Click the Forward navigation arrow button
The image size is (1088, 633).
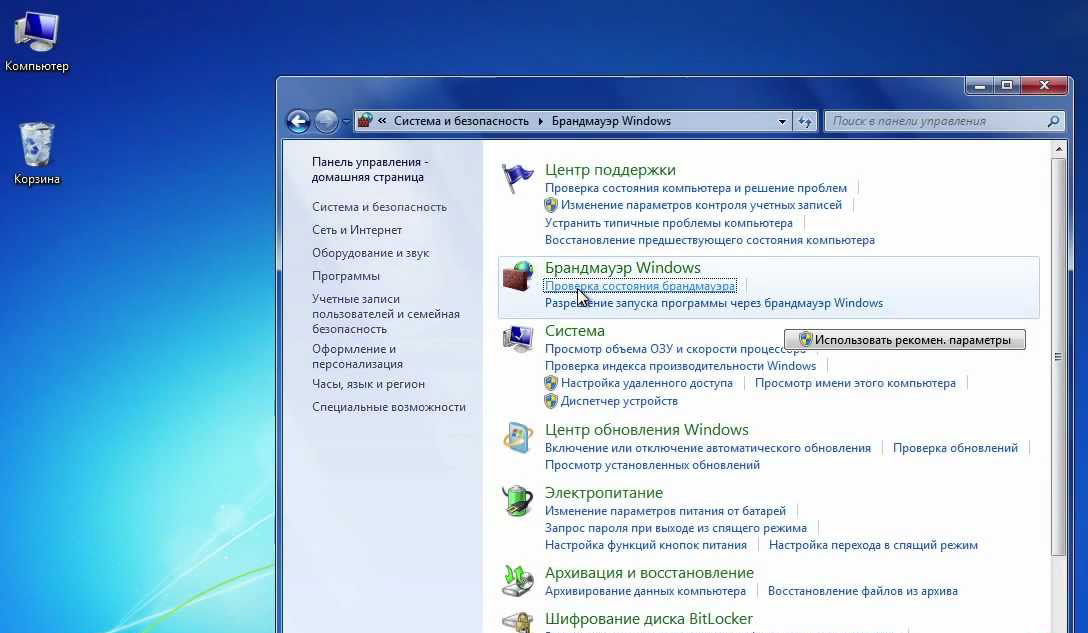(x=326, y=121)
